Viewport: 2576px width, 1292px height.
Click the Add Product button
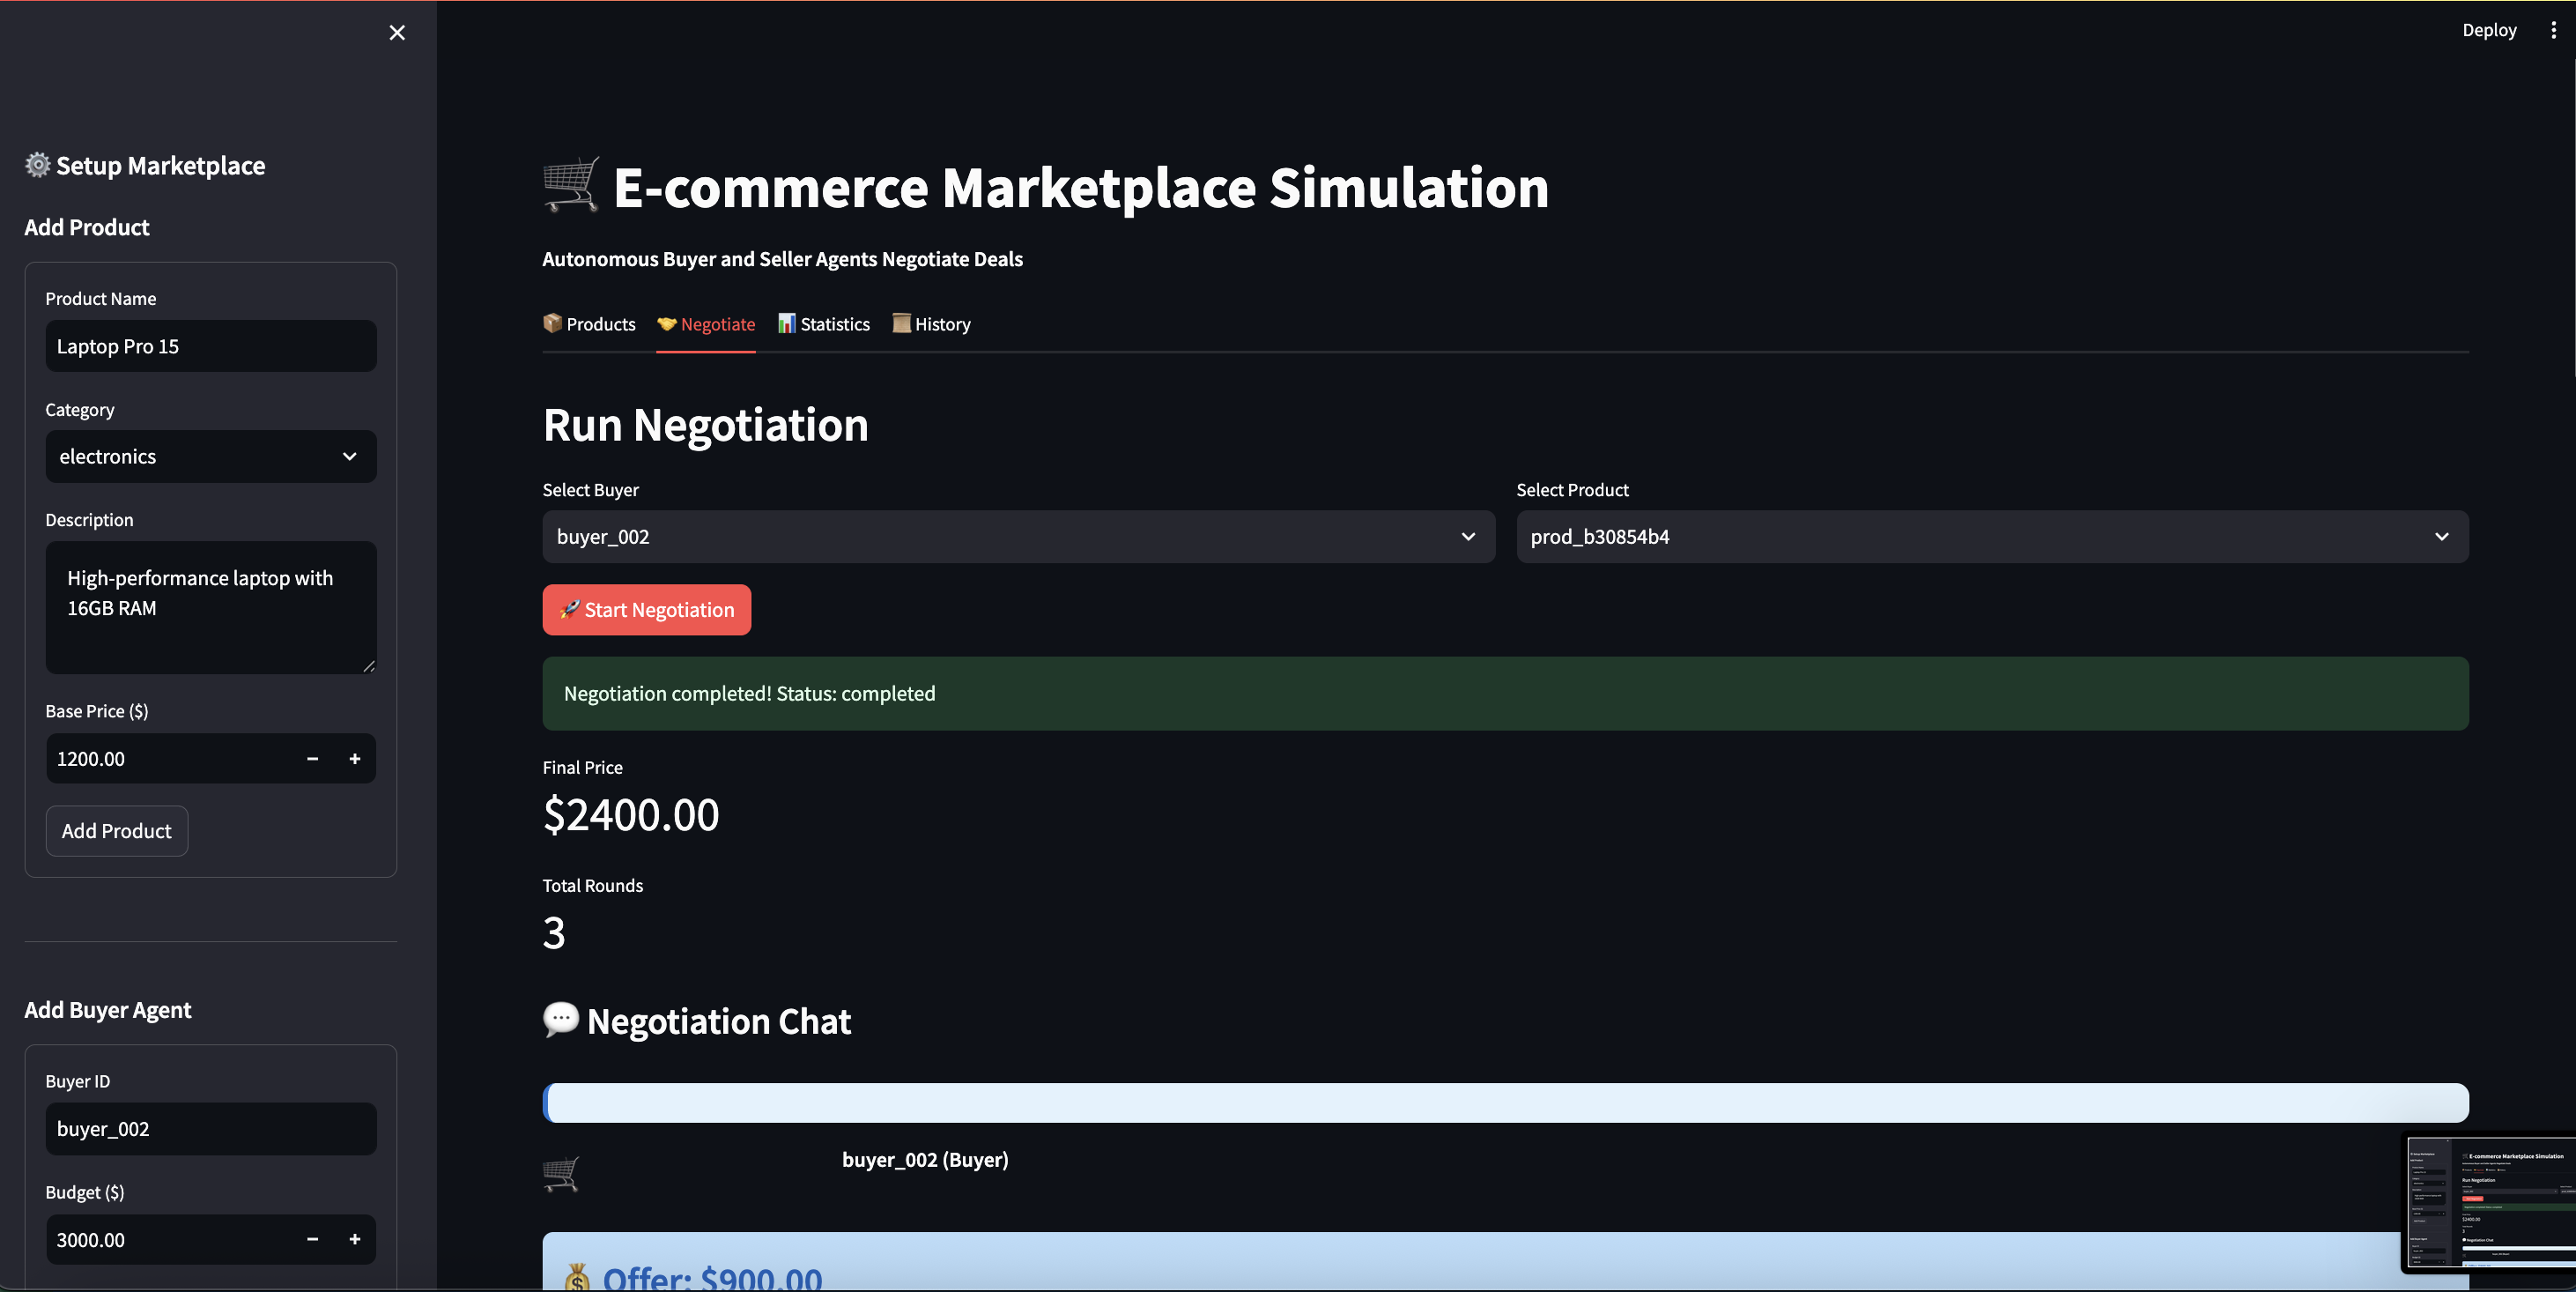point(116,831)
